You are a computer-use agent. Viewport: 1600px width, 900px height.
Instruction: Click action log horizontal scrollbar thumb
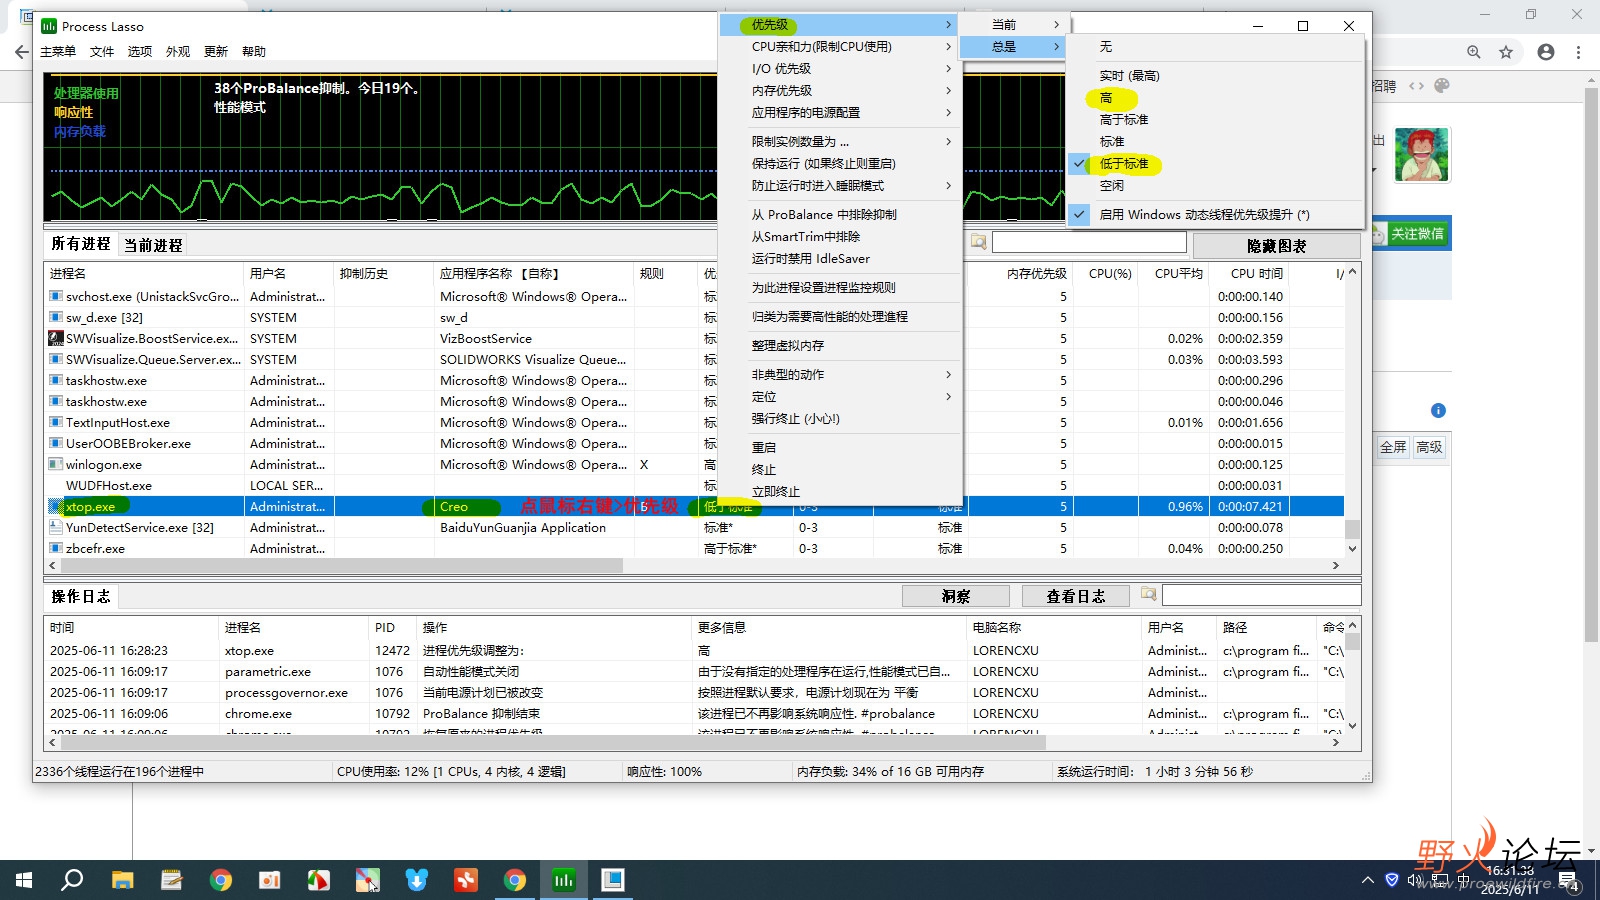pyautogui.click(x=553, y=743)
